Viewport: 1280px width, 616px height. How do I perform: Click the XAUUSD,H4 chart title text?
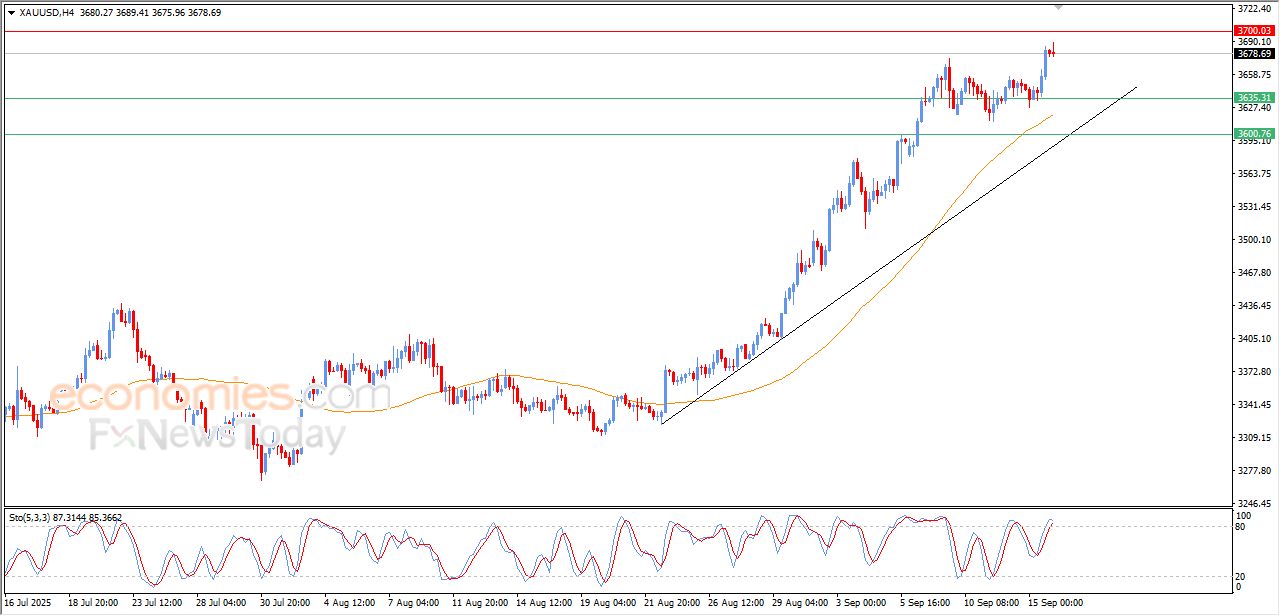(x=46, y=13)
